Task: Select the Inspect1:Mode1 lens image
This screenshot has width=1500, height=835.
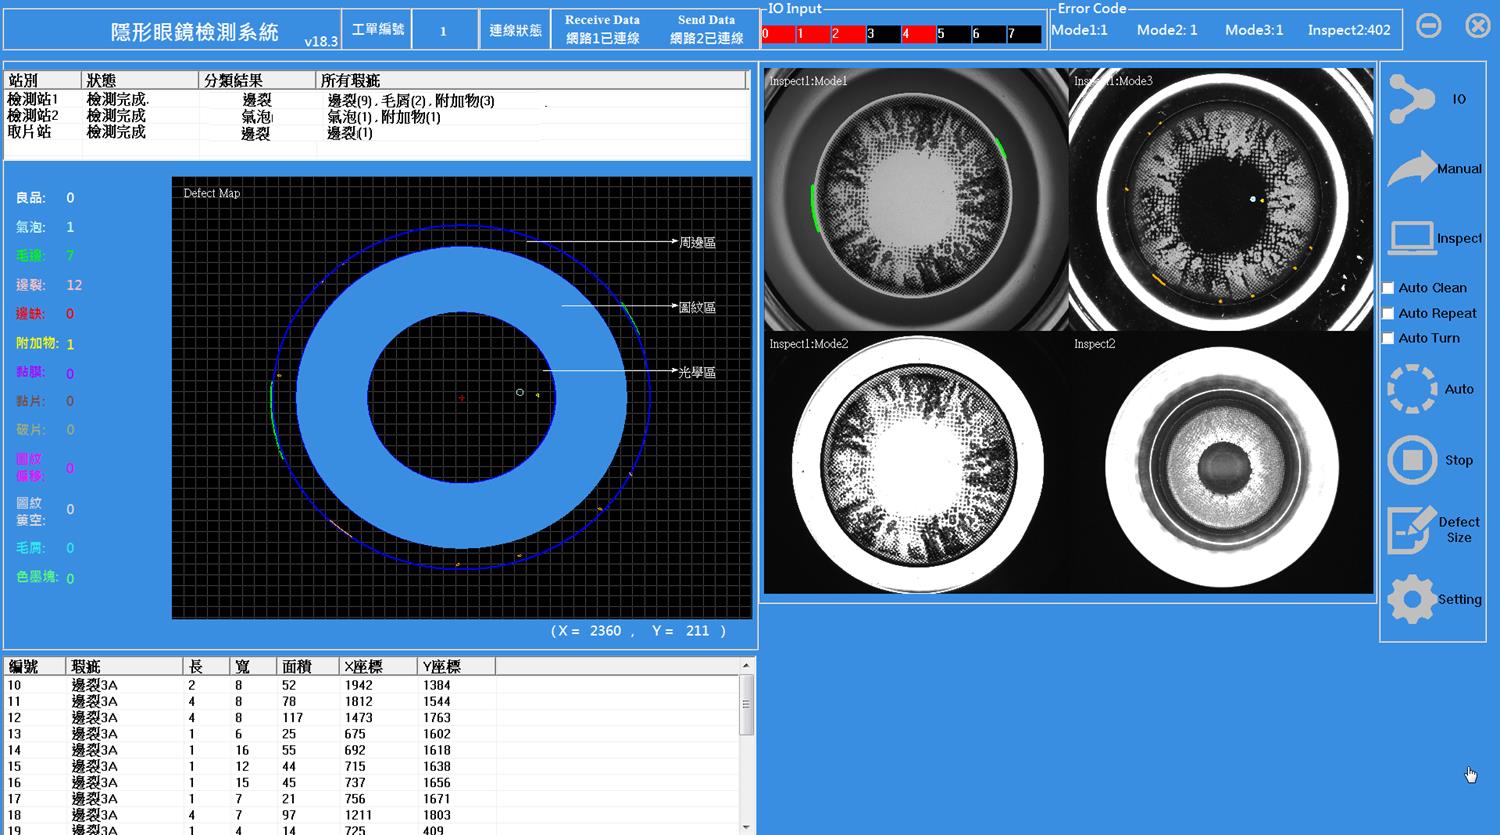Action: (x=916, y=199)
